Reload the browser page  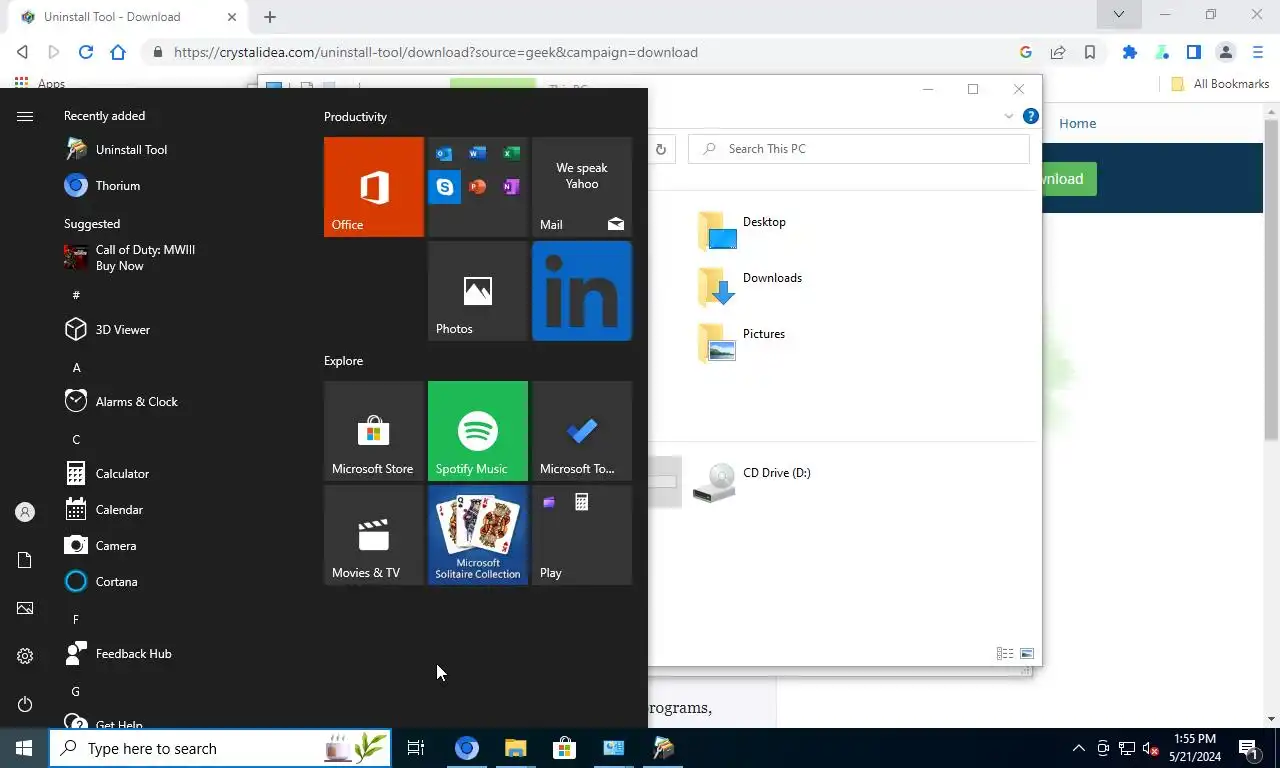pos(86,52)
